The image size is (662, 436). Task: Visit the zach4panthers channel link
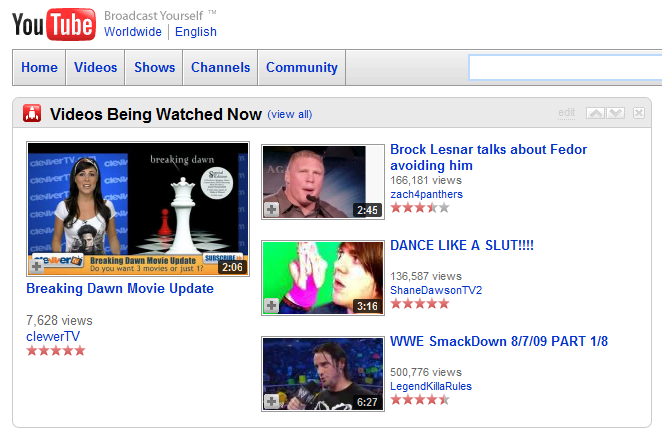426,194
